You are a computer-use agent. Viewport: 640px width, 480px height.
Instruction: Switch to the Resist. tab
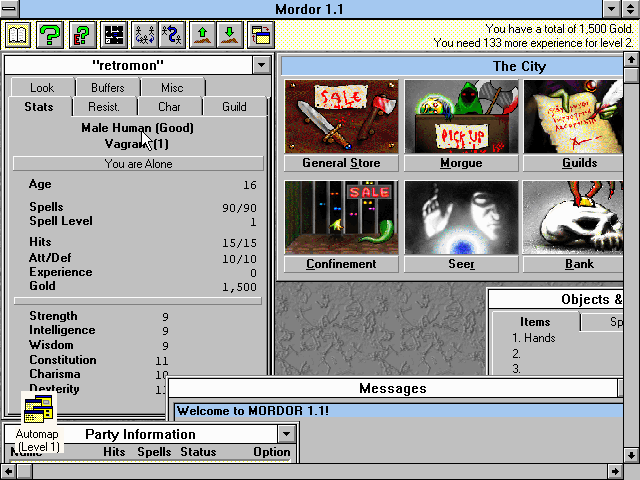104,107
